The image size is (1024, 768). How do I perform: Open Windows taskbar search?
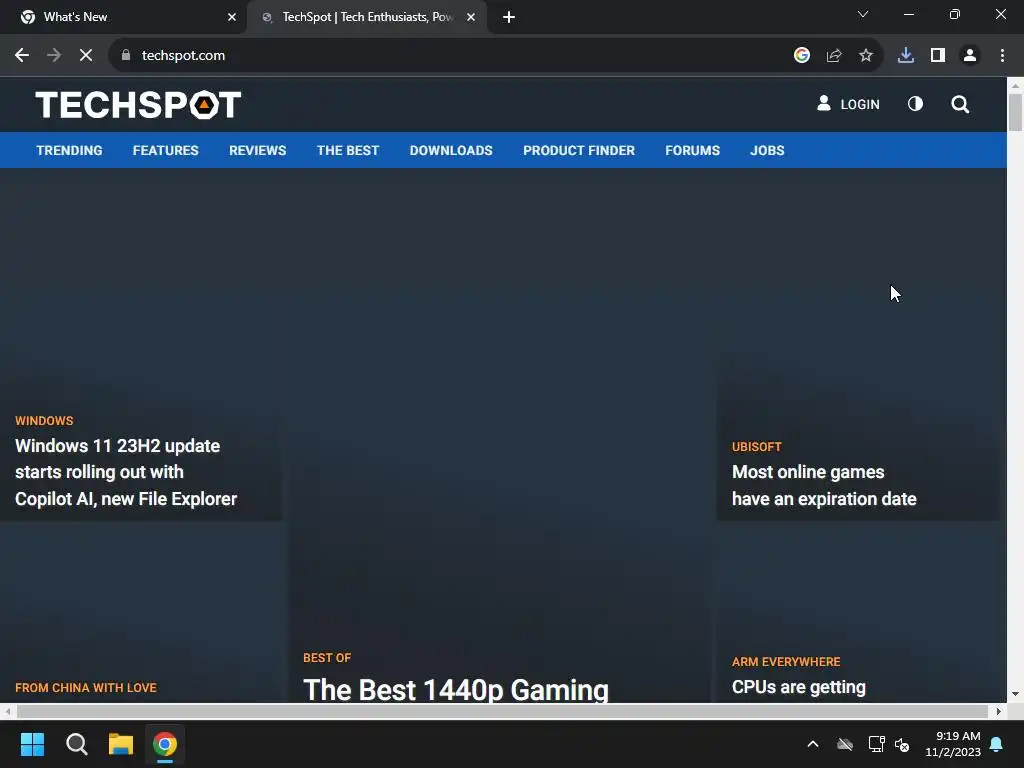click(x=76, y=744)
